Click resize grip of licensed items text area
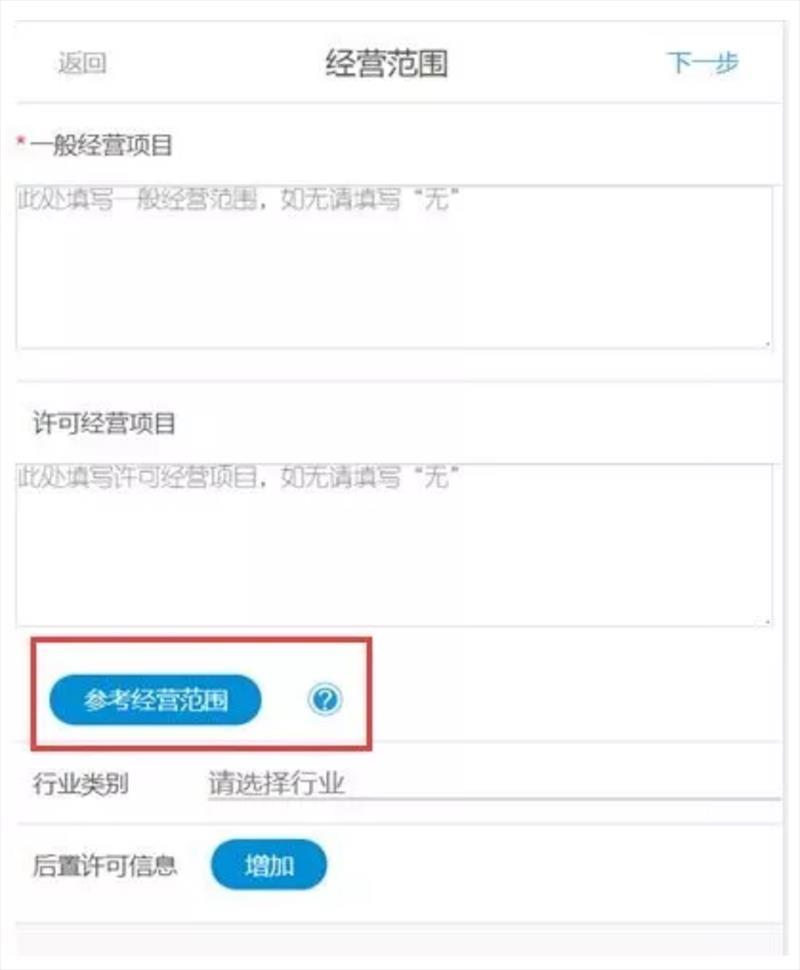The height and width of the screenshot is (970, 800). point(767,620)
